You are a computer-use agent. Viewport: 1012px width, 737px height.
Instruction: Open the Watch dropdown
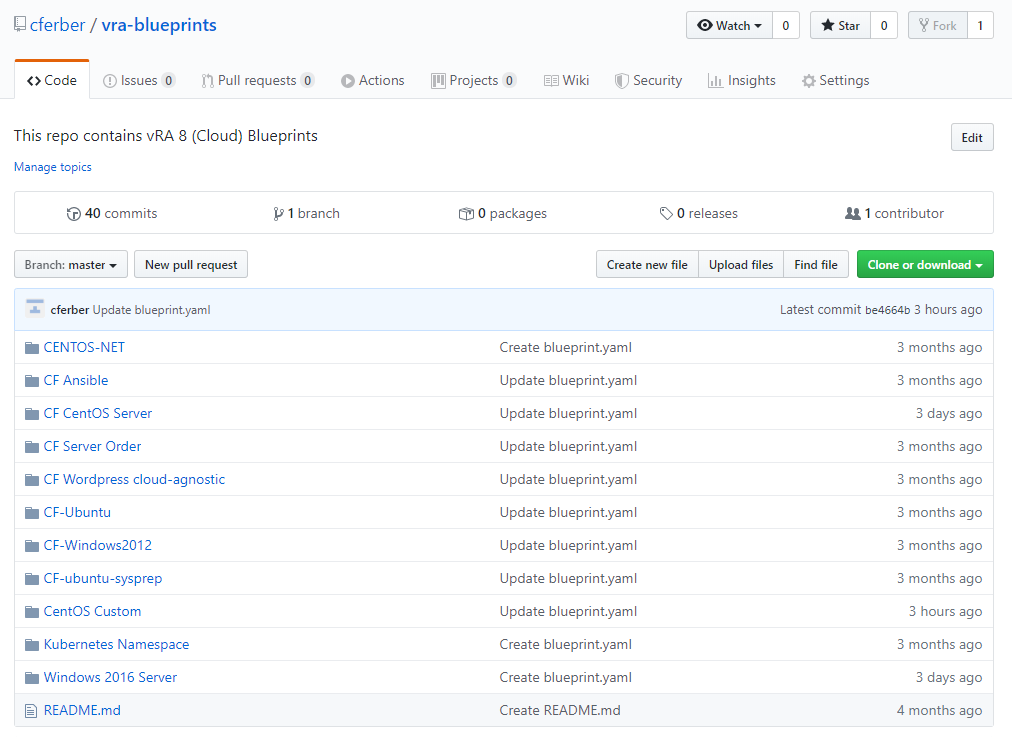(x=729, y=26)
